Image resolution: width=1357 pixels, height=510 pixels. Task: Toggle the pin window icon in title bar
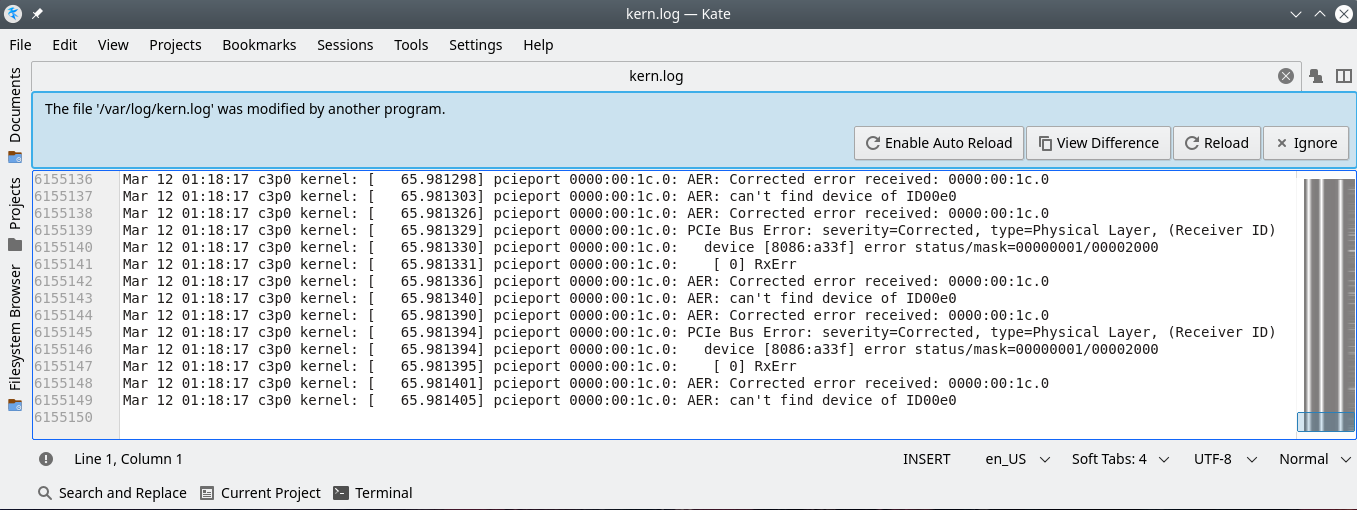pos(37,14)
